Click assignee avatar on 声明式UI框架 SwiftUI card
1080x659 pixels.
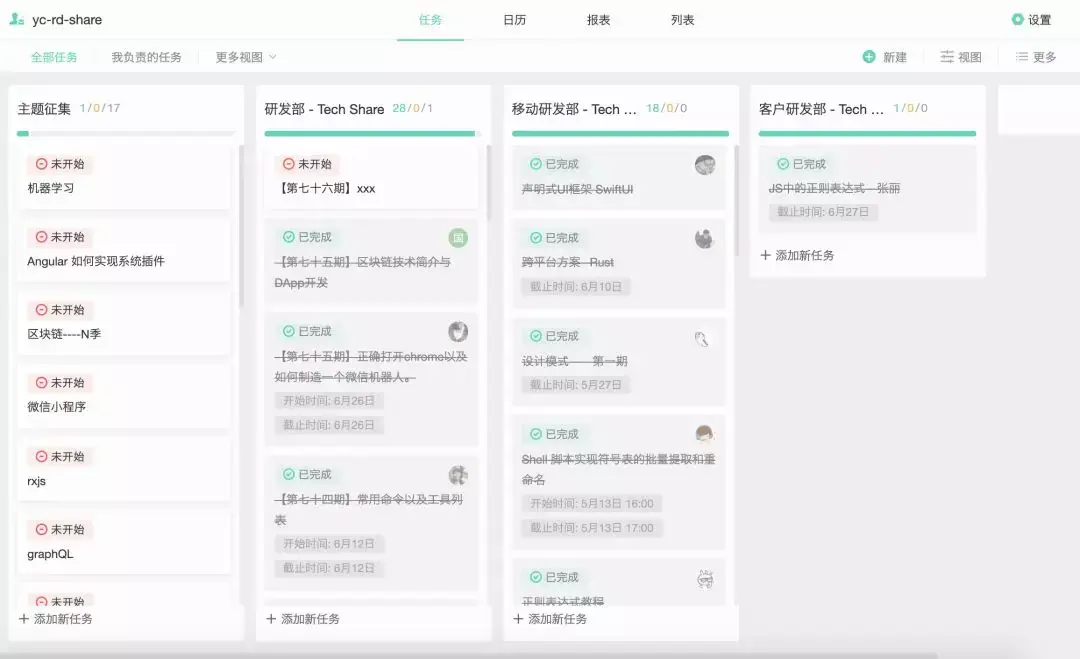click(x=705, y=165)
